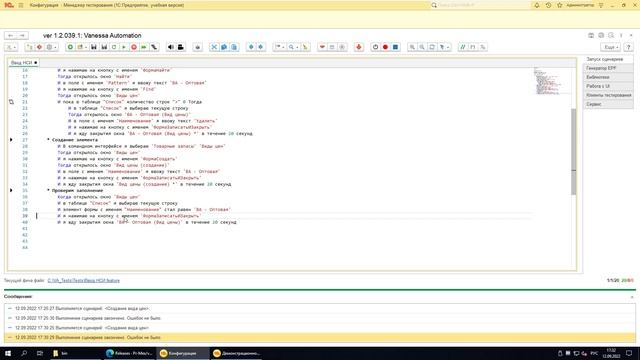The image size is (640, 360).
Task: Stop execution with the red circle icon after play
Action: coord(134,47)
